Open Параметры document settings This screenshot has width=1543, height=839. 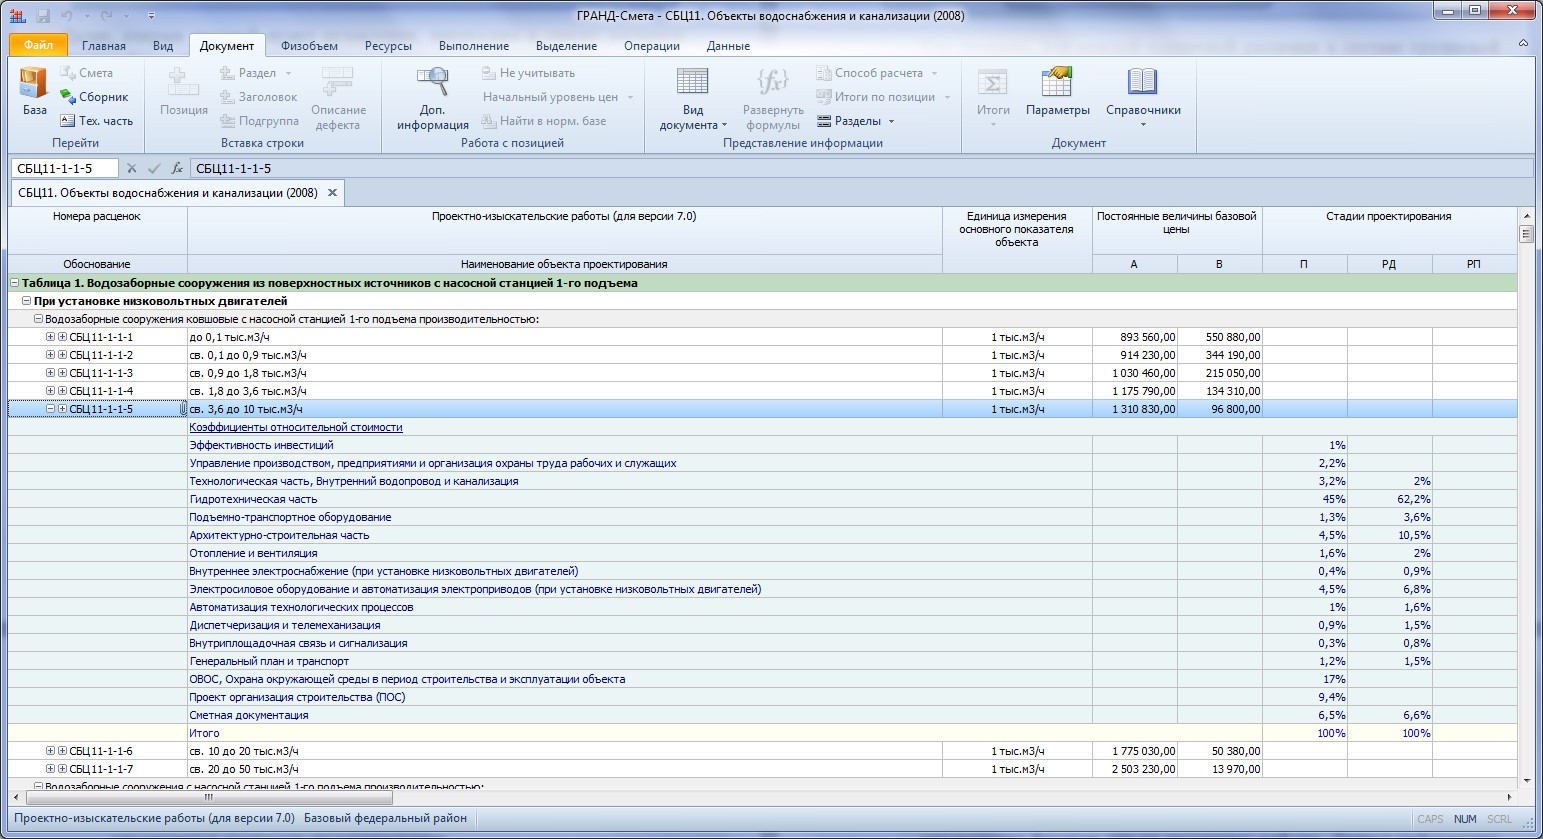tap(1057, 92)
